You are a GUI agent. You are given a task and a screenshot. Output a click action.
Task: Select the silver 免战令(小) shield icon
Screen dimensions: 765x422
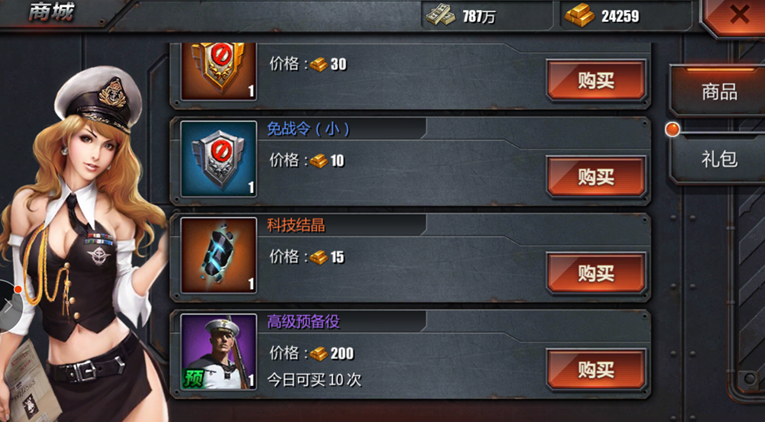(x=219, y=159)
